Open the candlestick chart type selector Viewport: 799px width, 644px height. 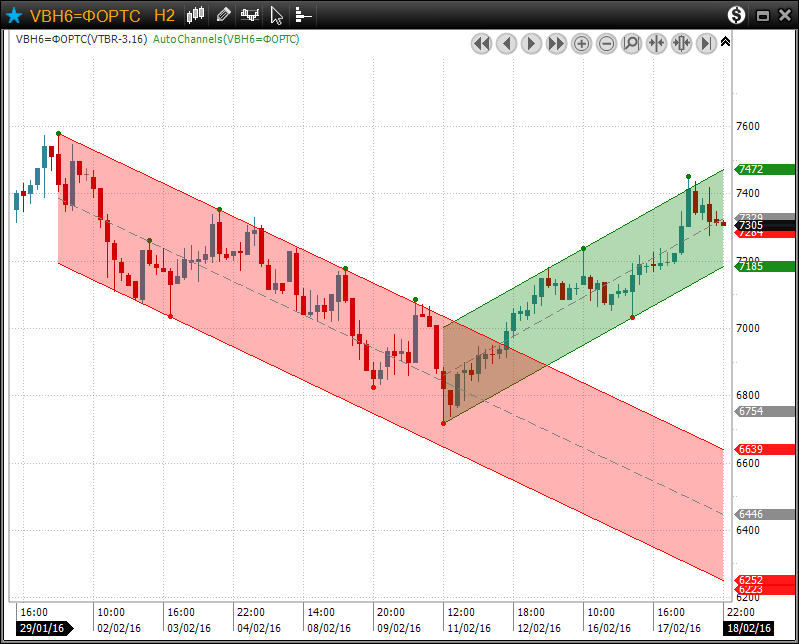tap(196, 15)
